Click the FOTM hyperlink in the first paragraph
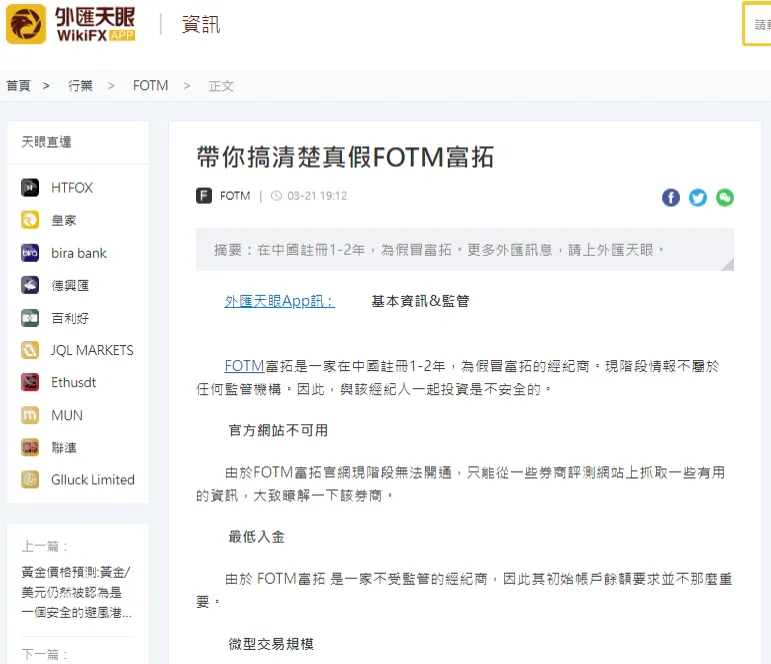Screen dimensions: 771x664 click(244, 366)
